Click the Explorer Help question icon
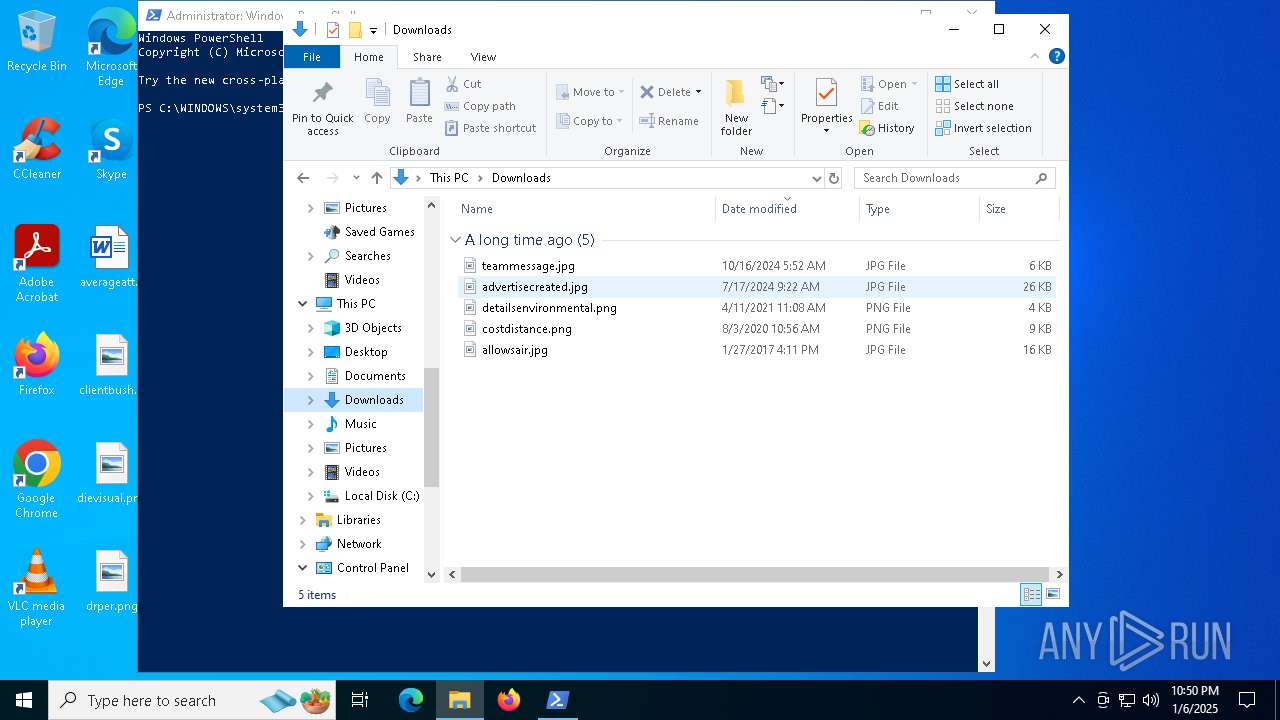1280x720 pixels. (1056, 56)
